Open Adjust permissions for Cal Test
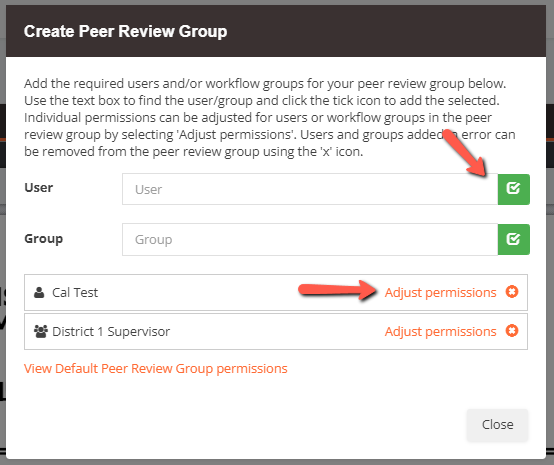Viewport: 554px width, 465px height. (x=440, y=293)
